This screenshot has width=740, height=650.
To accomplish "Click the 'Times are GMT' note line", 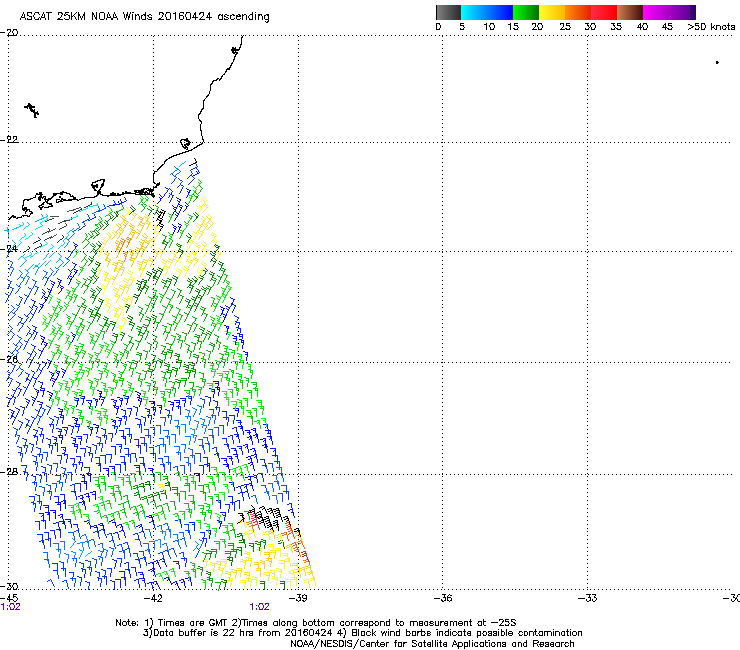I will [316, 623].
